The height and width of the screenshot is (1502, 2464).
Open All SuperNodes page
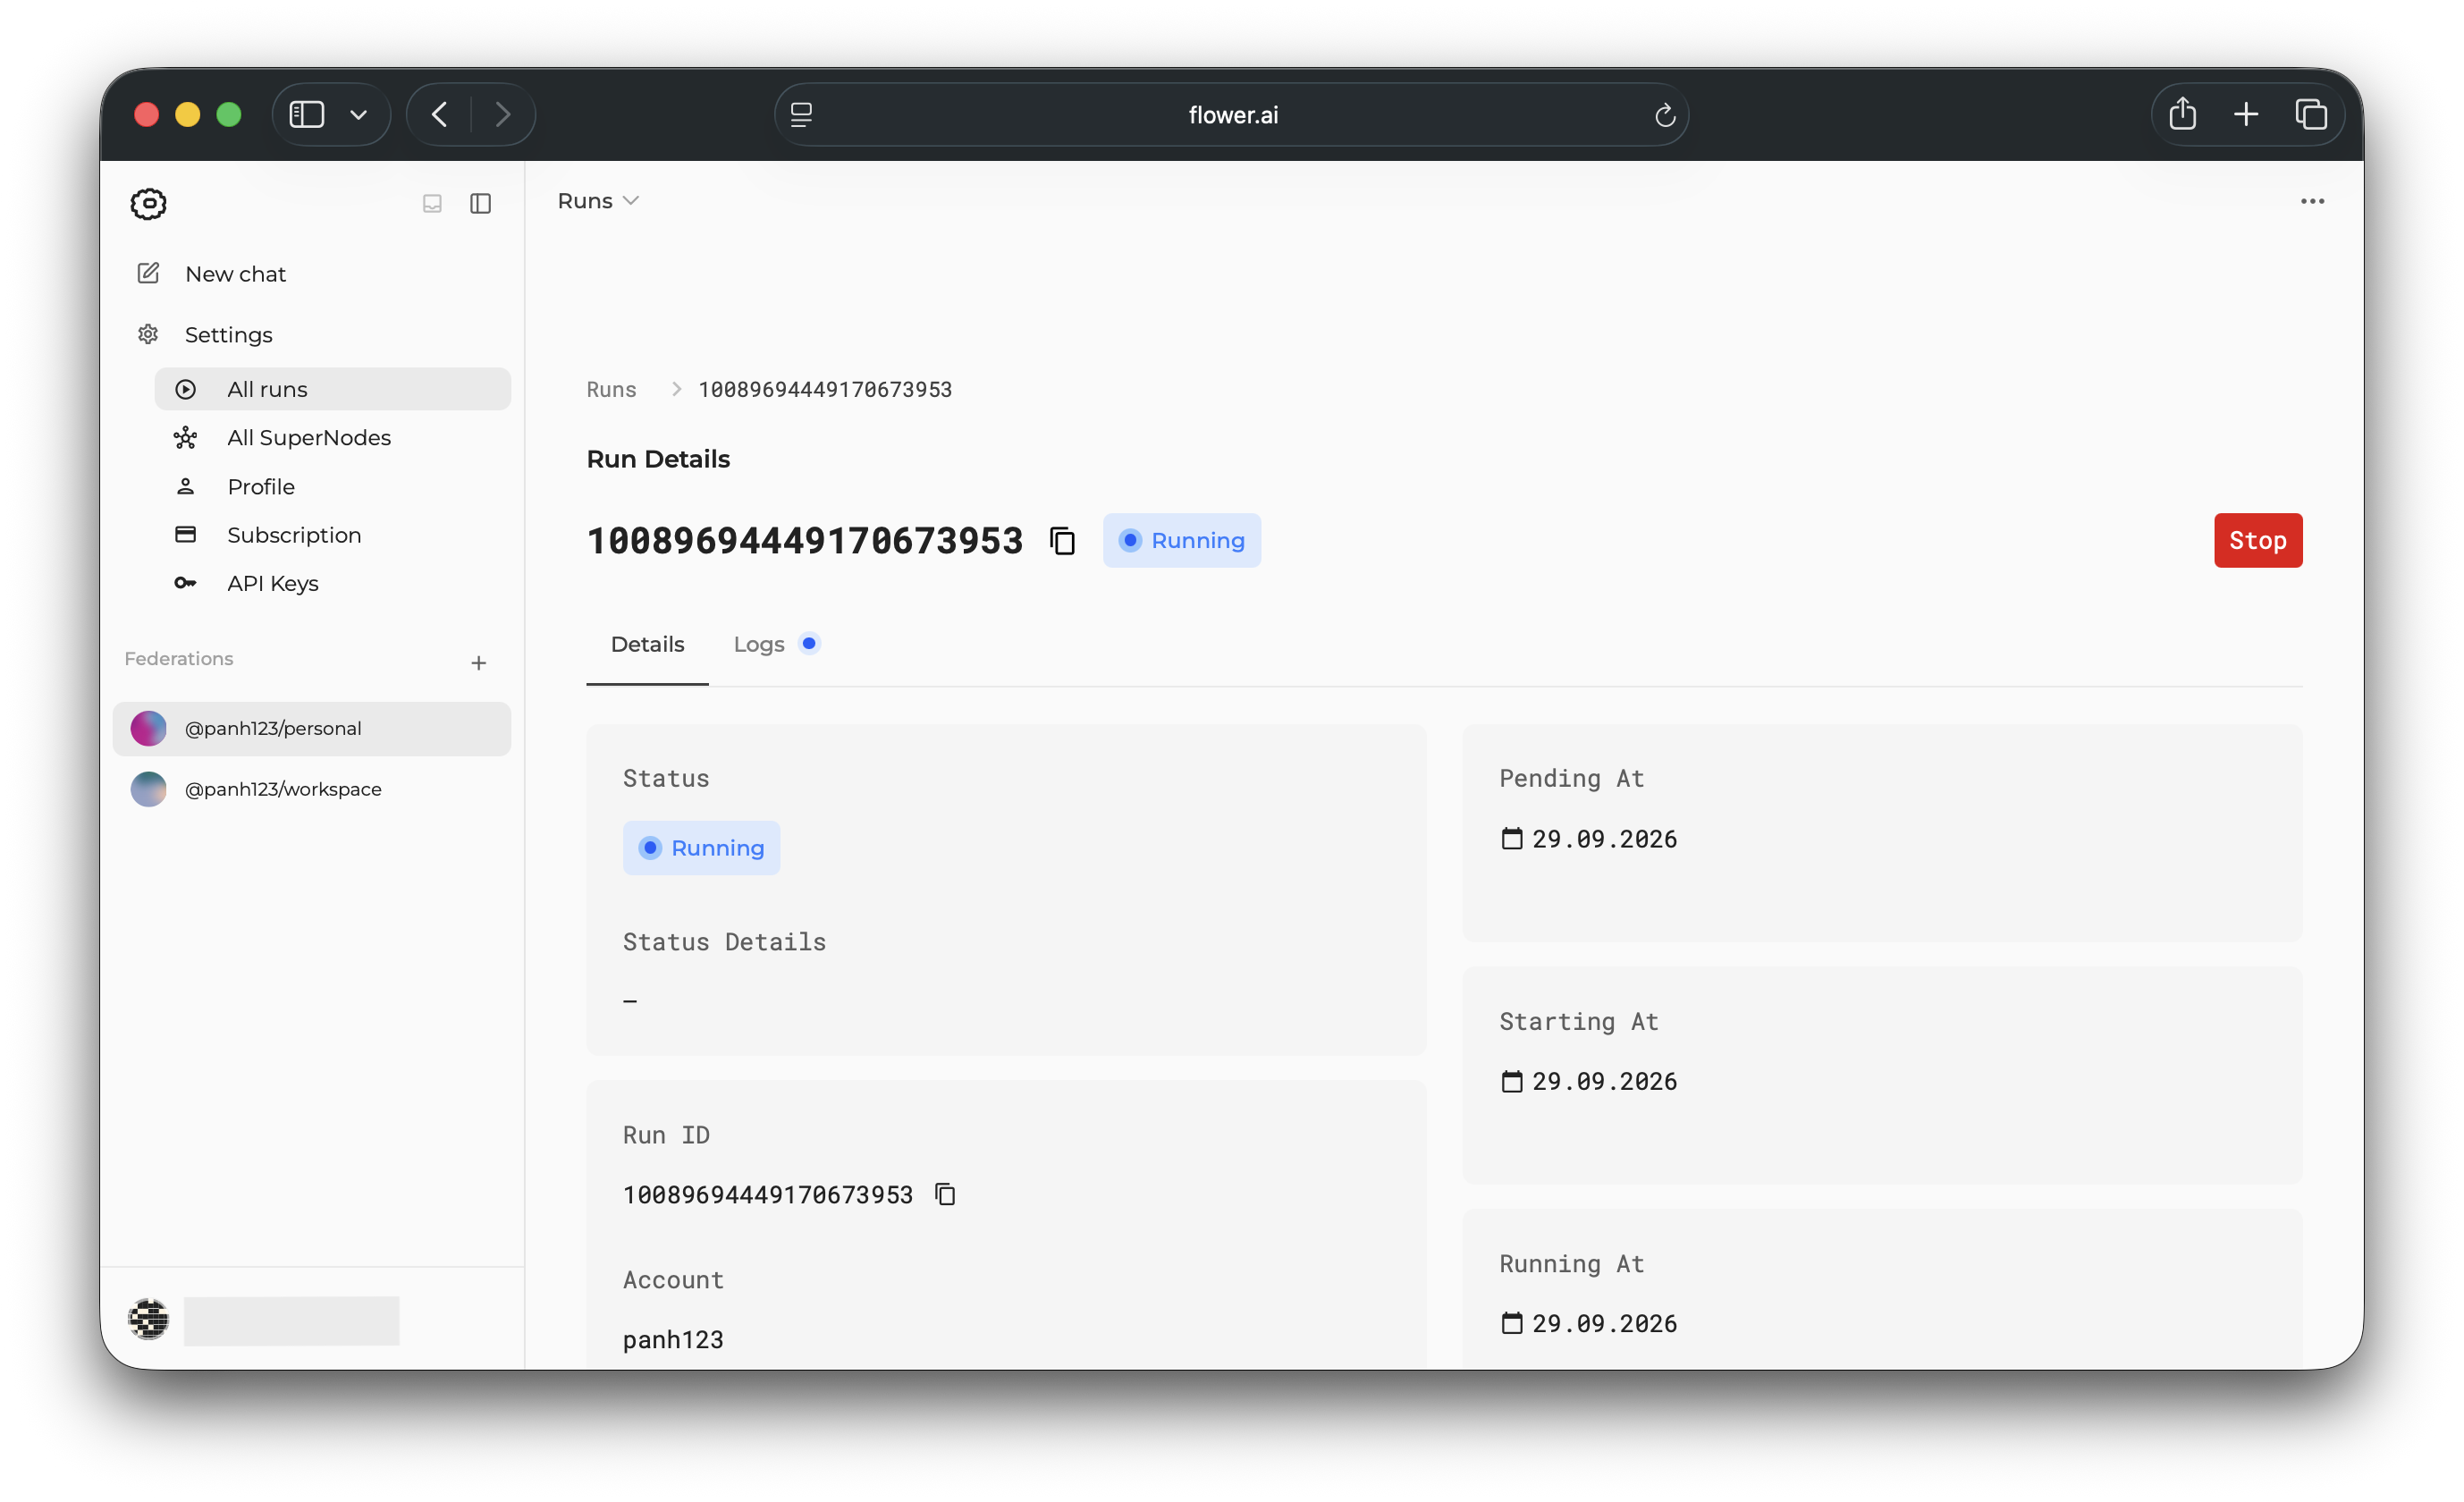click(x=332, y=437)
